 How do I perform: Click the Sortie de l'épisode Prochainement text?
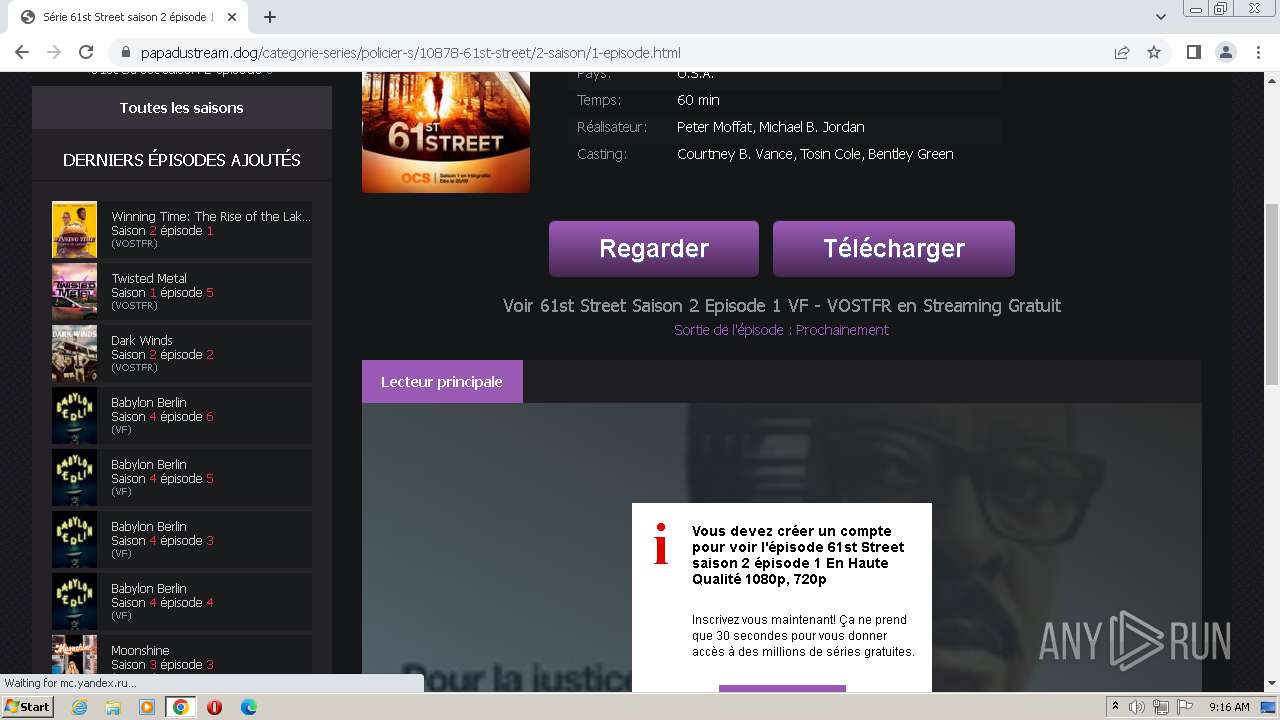click(x=781, y=330)
